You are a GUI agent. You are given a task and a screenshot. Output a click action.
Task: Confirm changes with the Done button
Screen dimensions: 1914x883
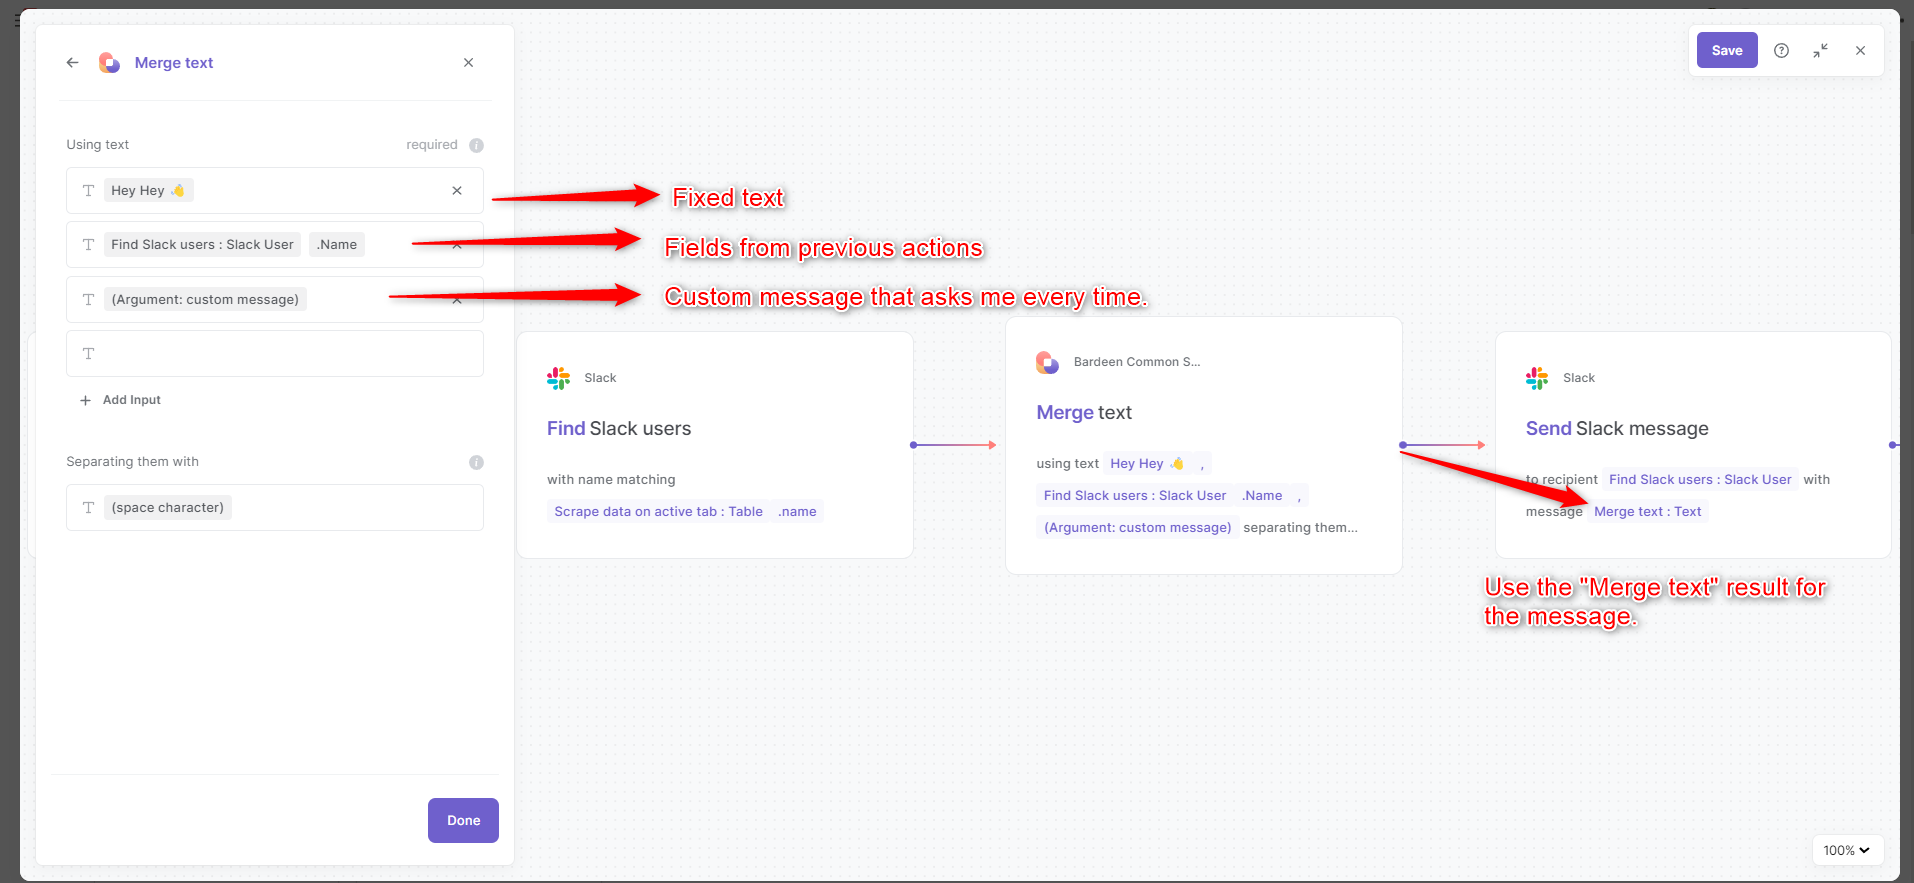[x=463, y=820]
